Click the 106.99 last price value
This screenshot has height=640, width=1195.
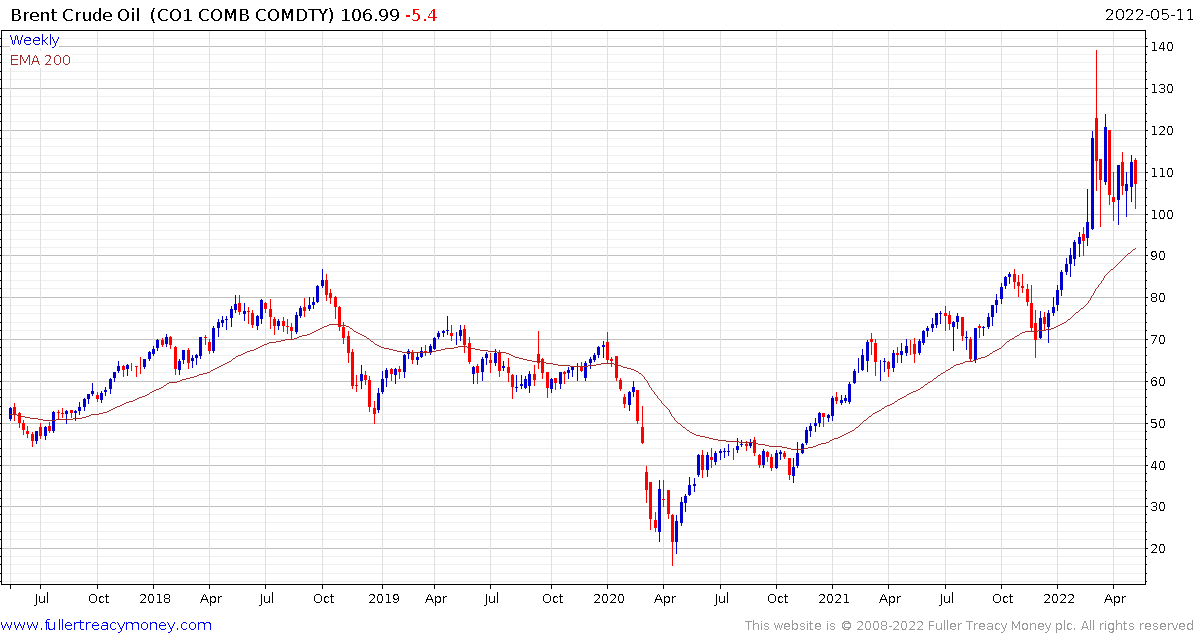point(370,15)
